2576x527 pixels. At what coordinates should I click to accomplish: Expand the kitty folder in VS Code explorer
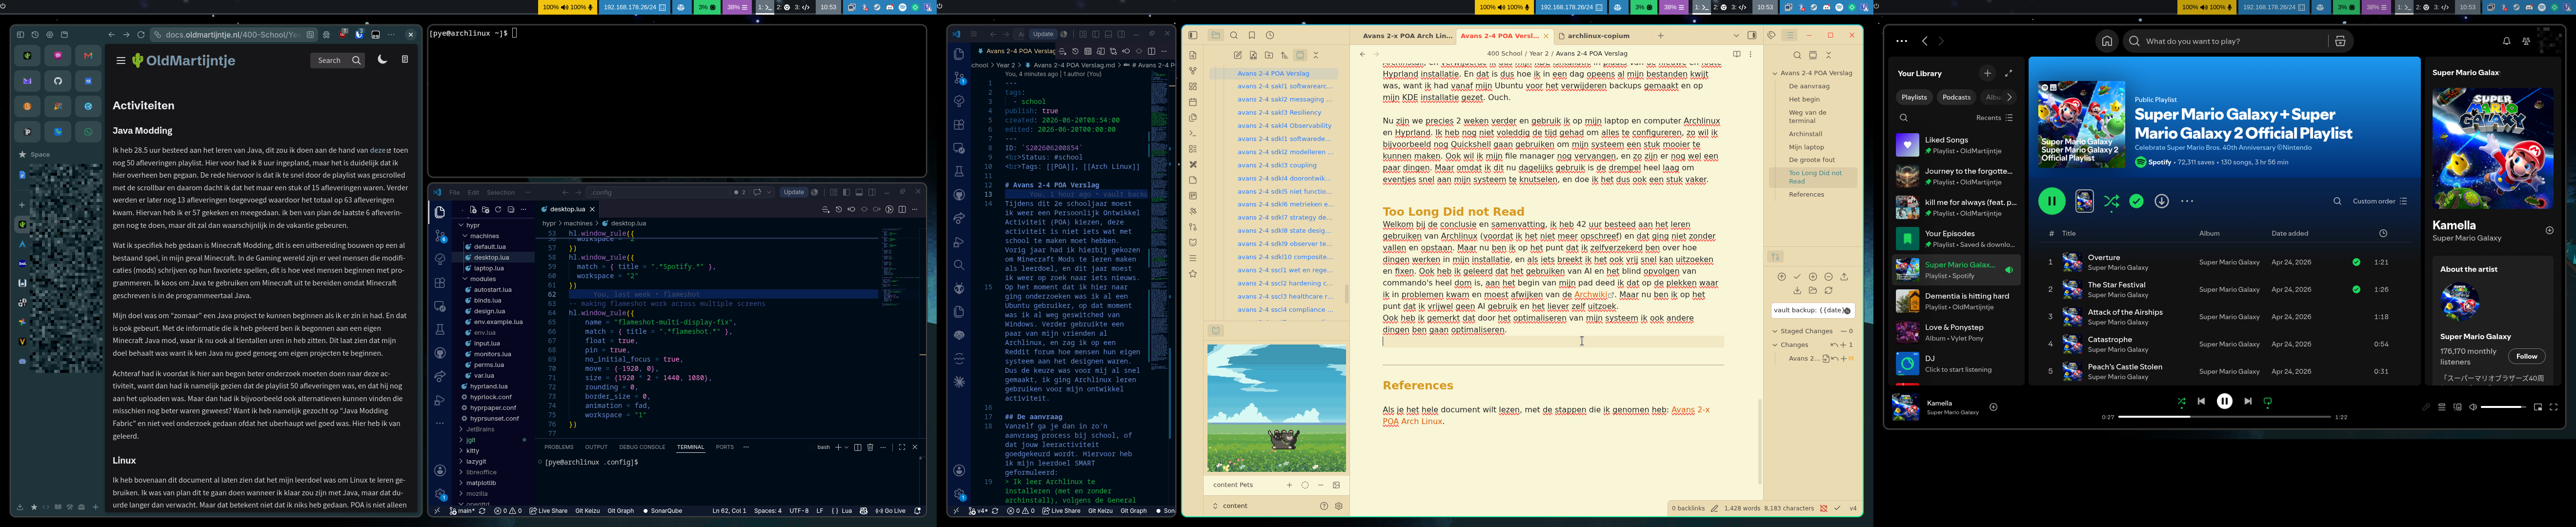[472, 451]
